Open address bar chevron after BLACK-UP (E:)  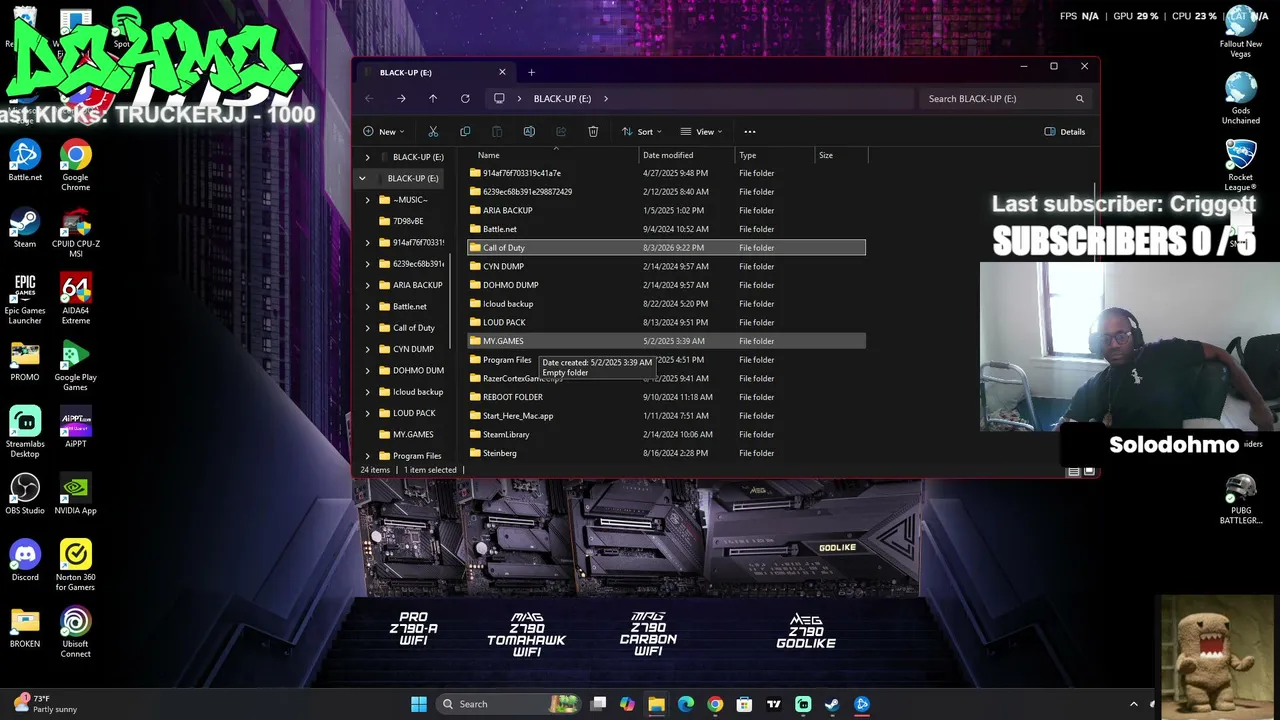coord(605,98)
